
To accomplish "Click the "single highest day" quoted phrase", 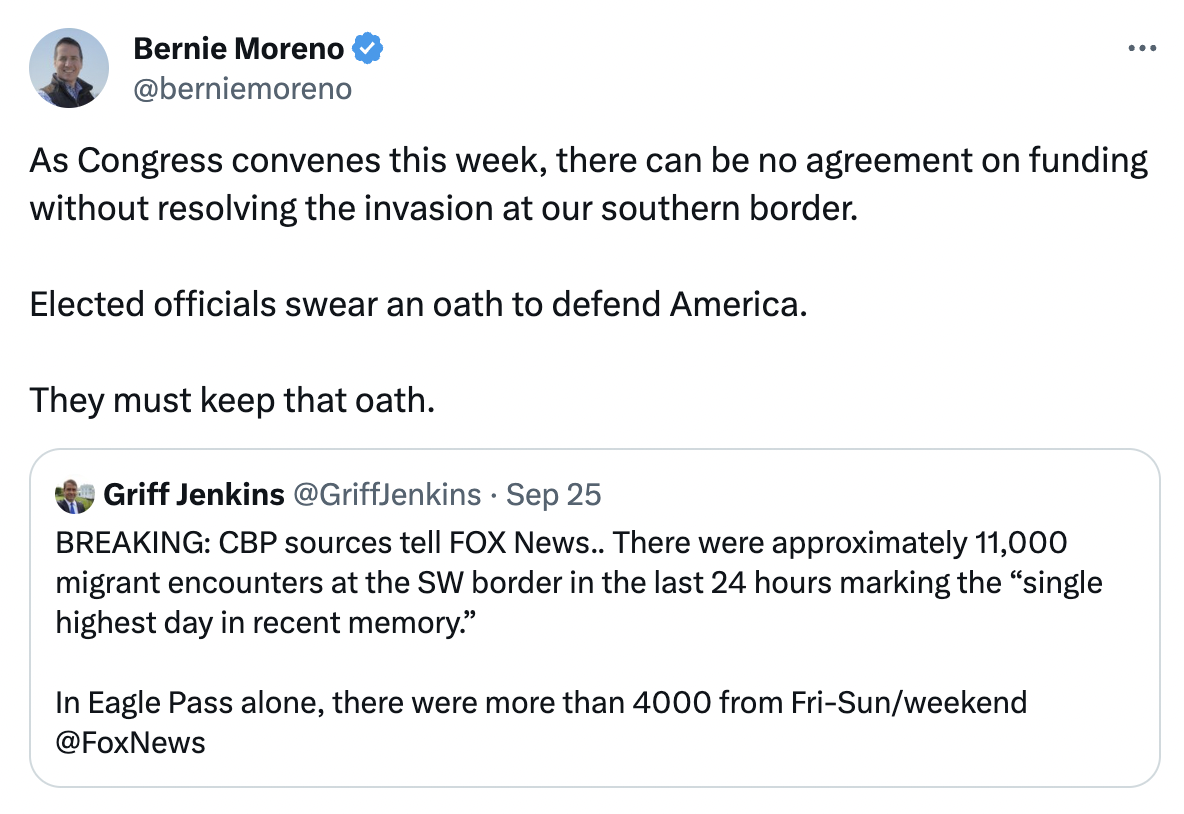I will (1036, 582).
